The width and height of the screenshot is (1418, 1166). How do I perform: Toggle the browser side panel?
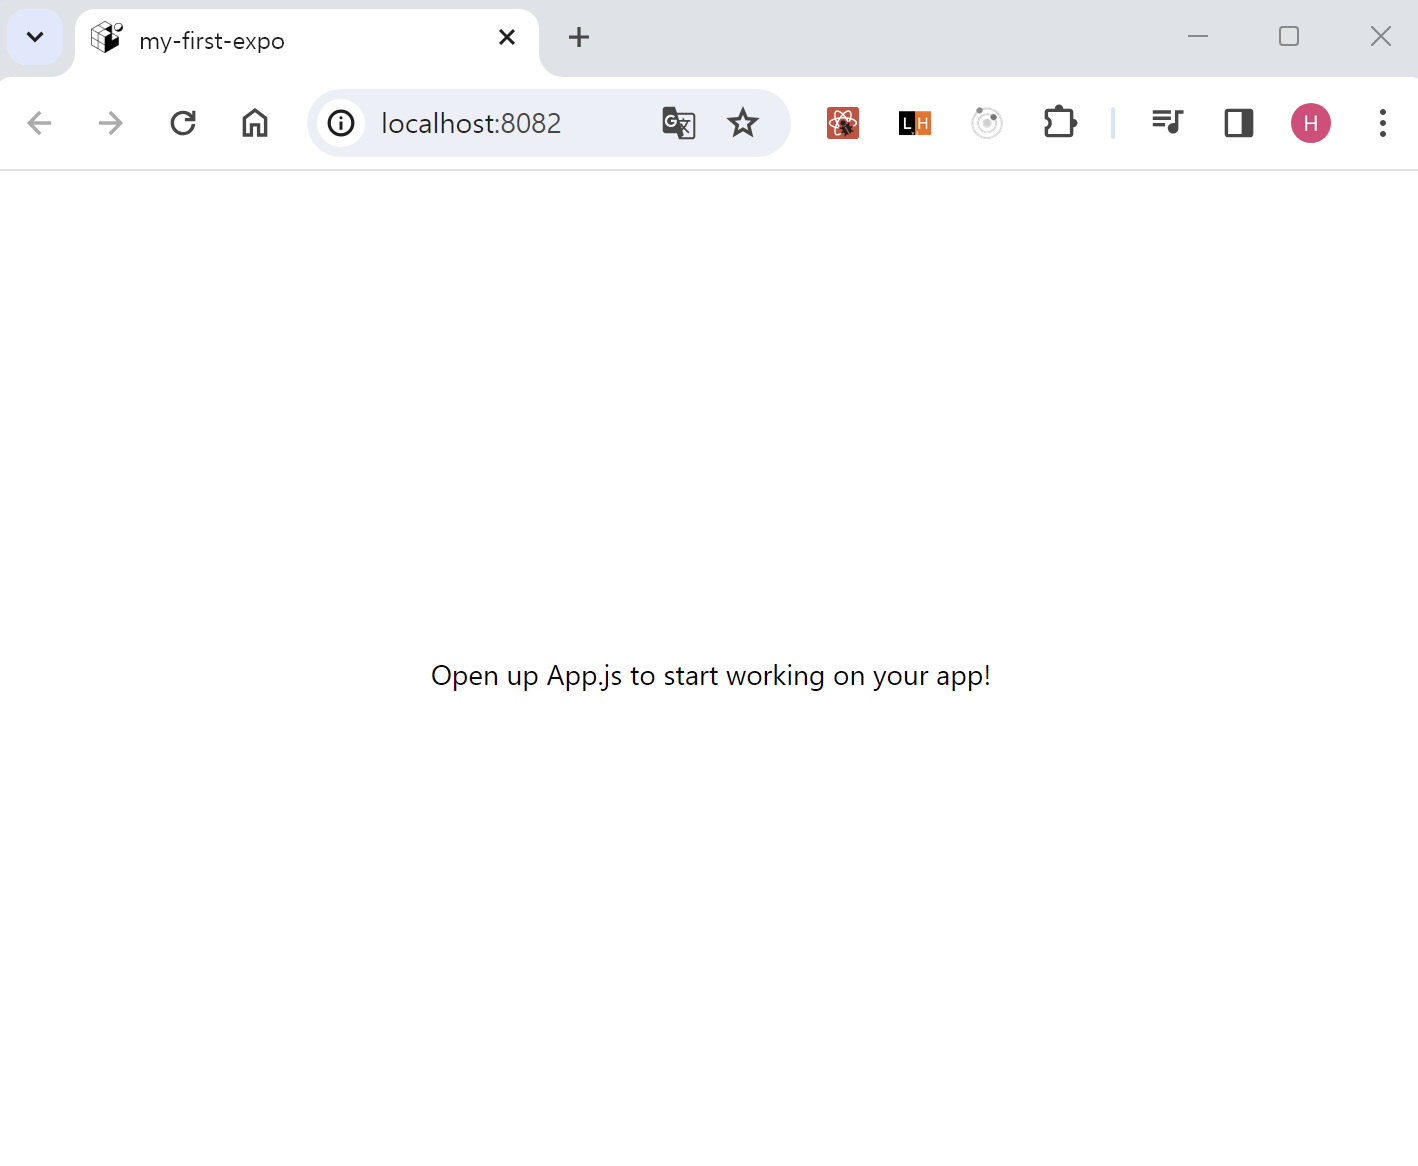point(1238,122)
